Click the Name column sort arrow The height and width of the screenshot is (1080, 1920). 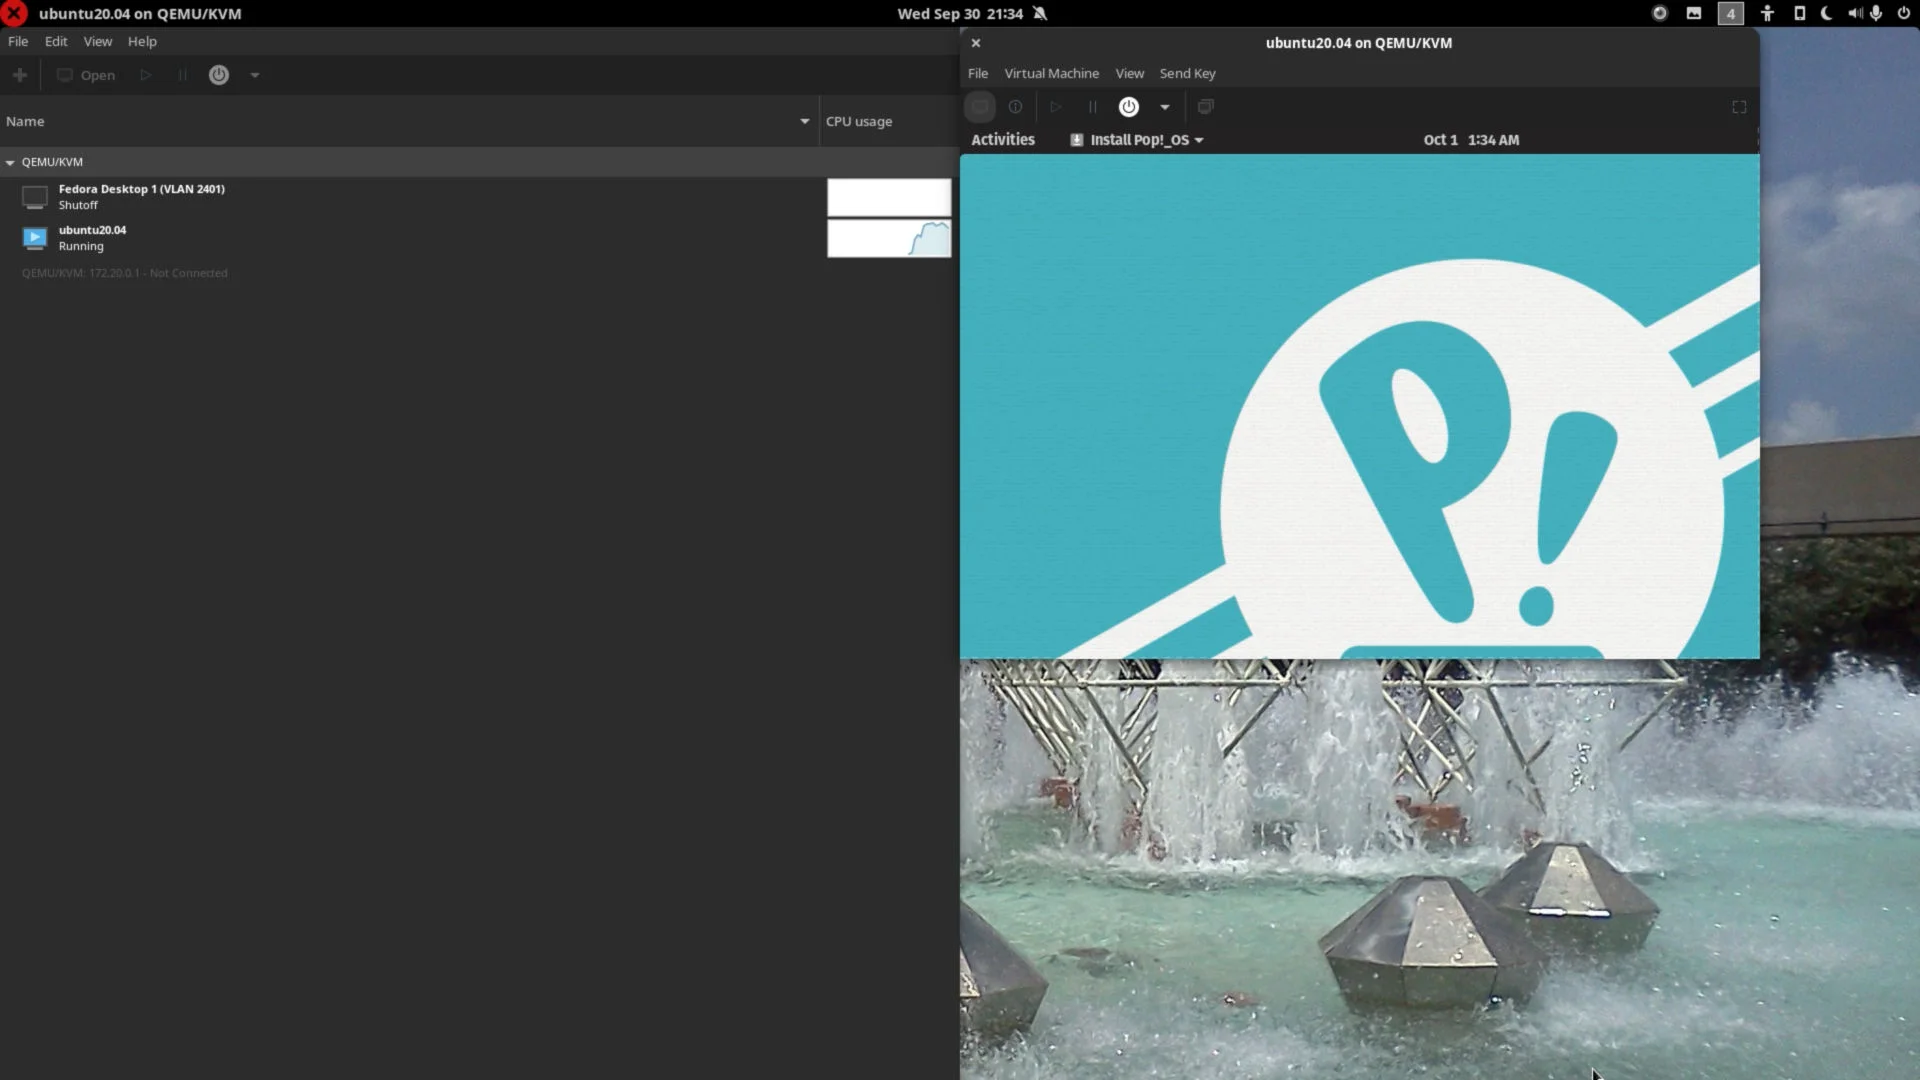[804, 121]
